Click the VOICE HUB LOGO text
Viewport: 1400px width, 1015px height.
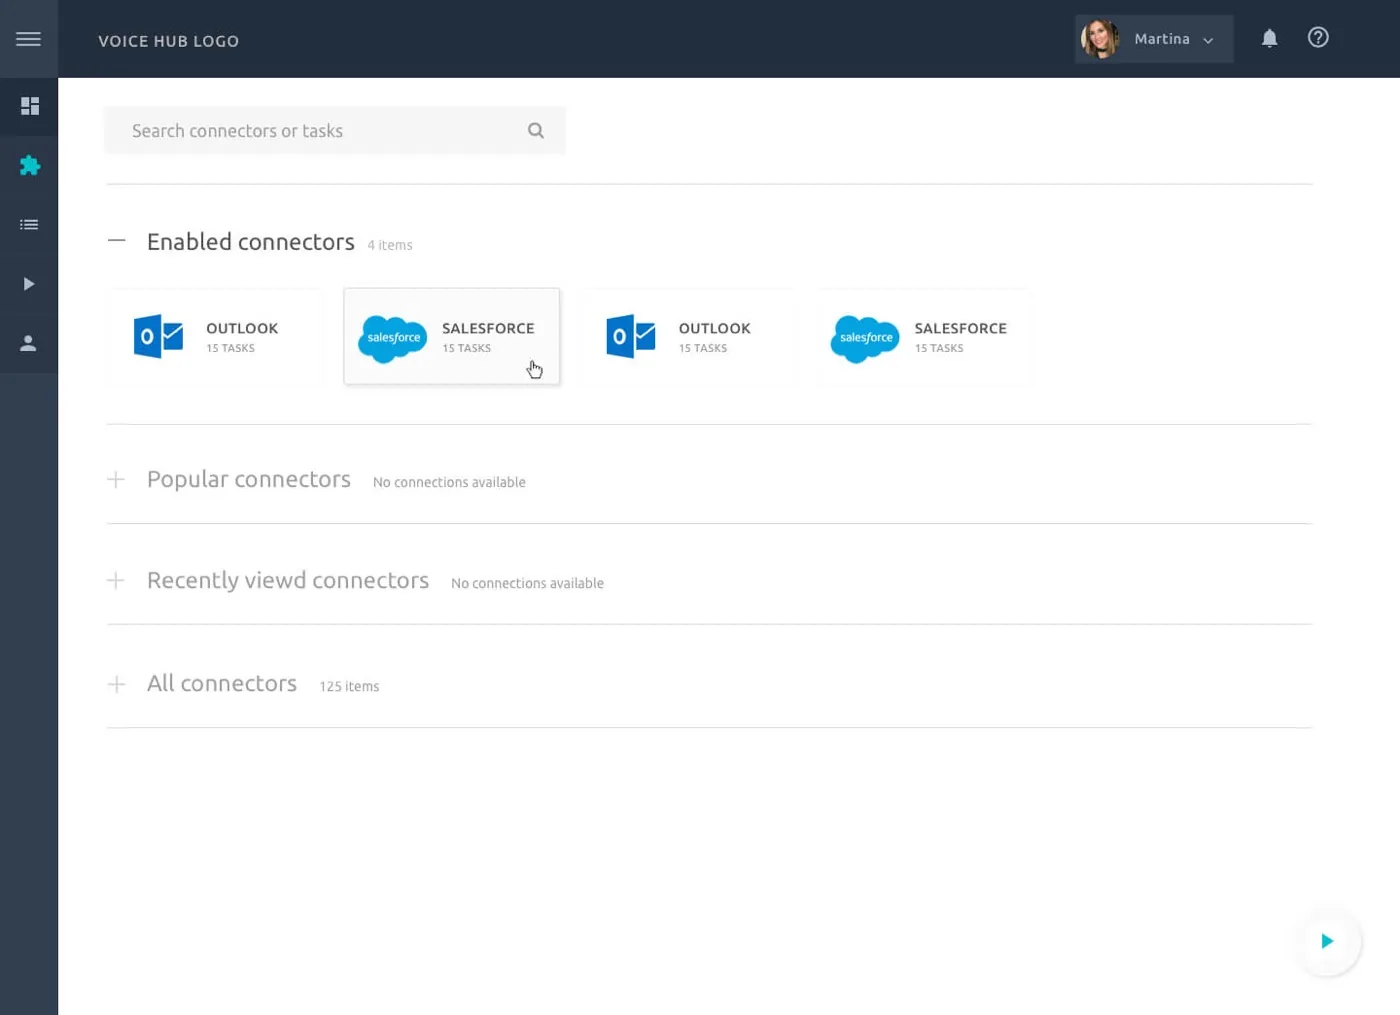(169, 41)
